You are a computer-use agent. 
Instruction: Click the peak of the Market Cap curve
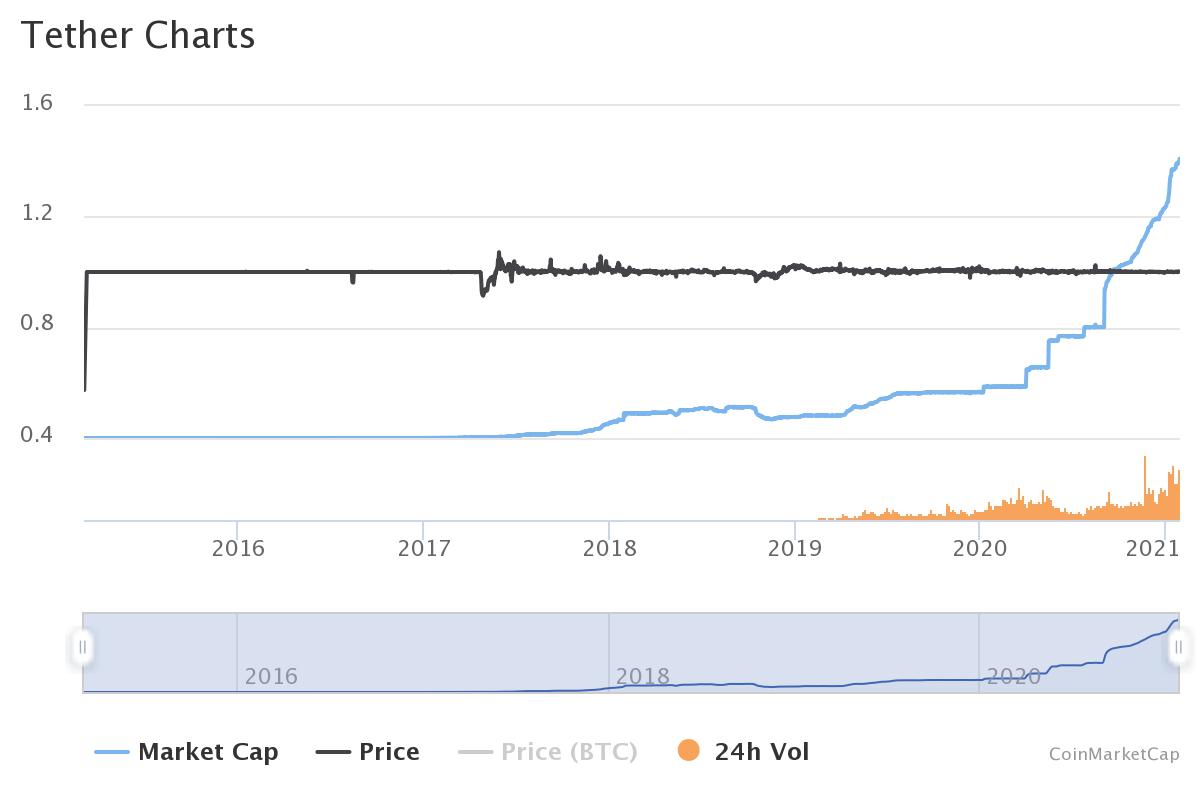pyautogui.click(x=1178, y=158)
